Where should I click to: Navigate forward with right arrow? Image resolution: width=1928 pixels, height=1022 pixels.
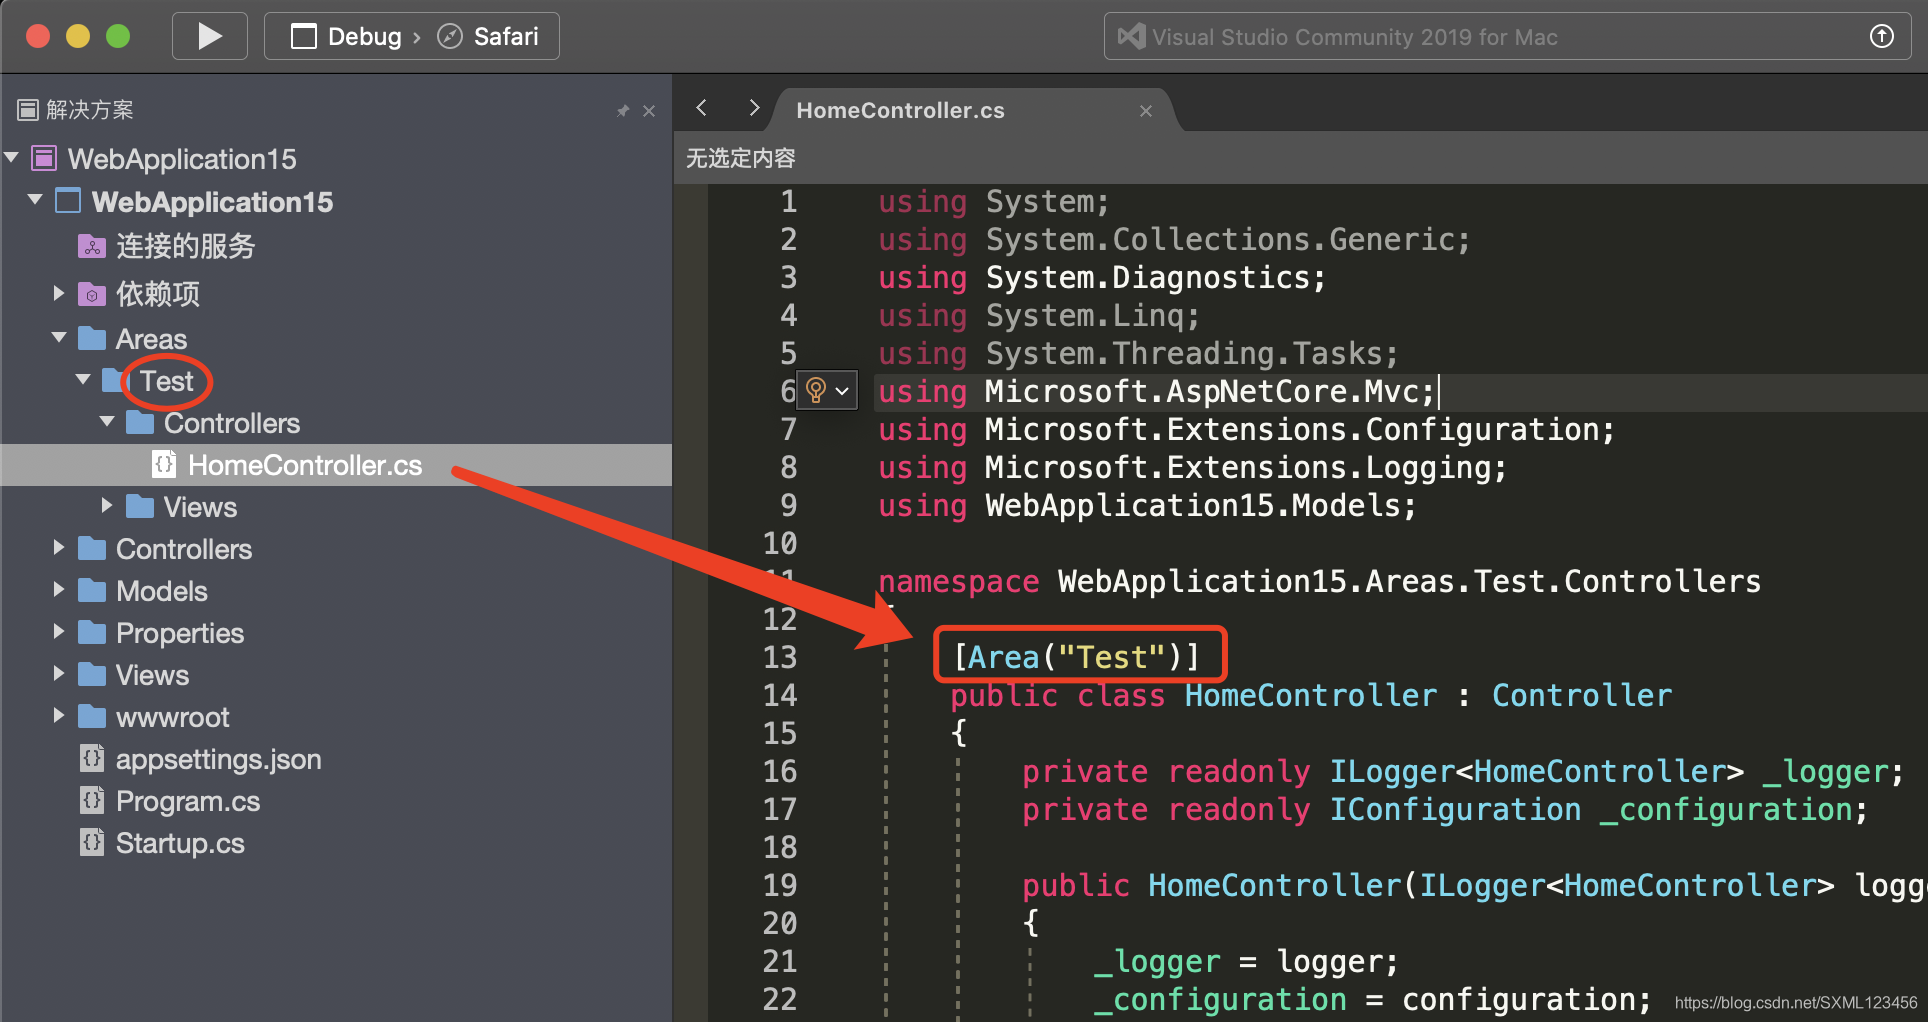pos(754,108)
